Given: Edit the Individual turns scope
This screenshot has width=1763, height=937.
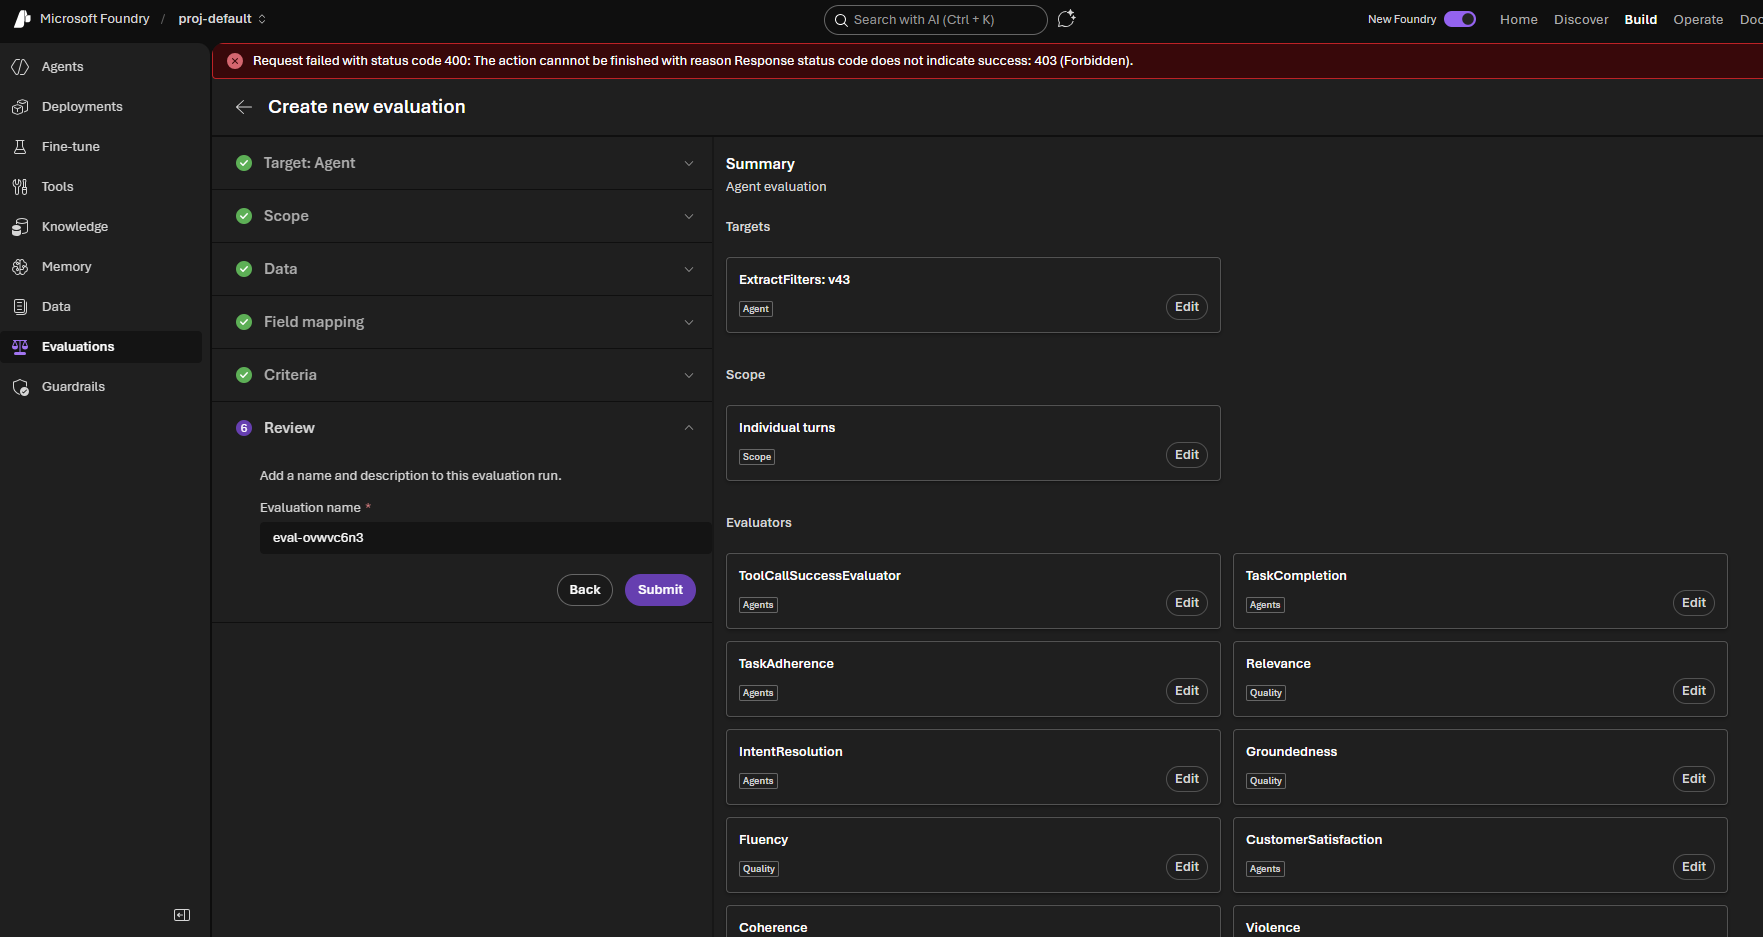Looking at the screenshot, I should pyautogui.click(x=1187, y=455).
